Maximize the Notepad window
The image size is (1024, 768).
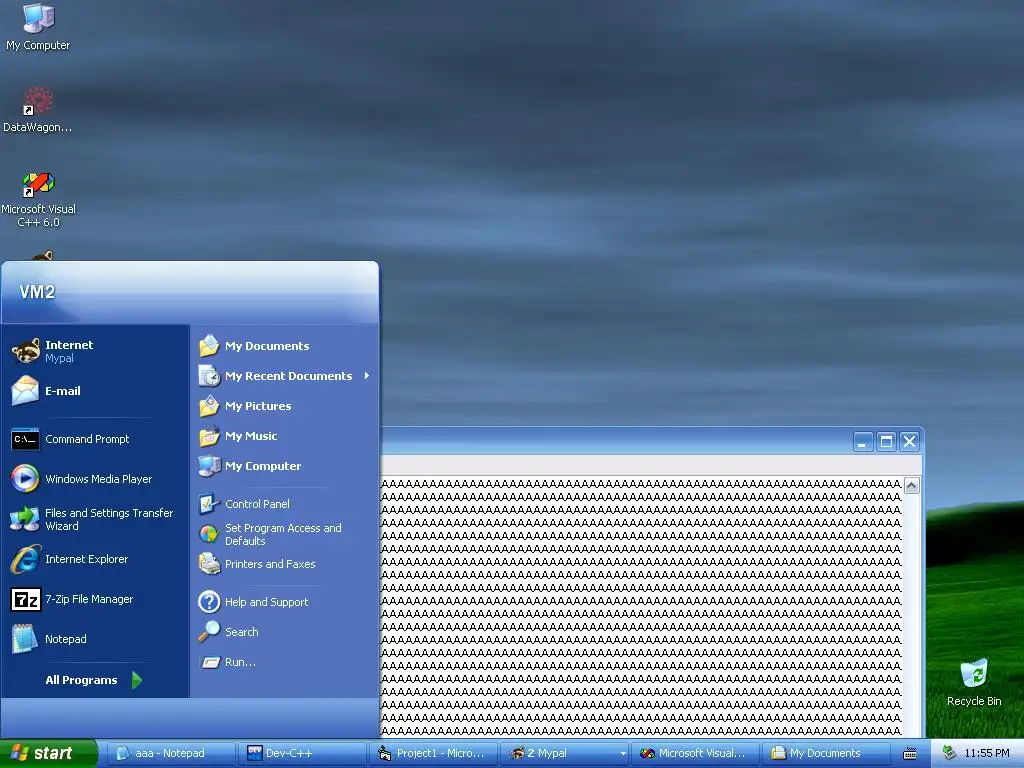point(886,442)
